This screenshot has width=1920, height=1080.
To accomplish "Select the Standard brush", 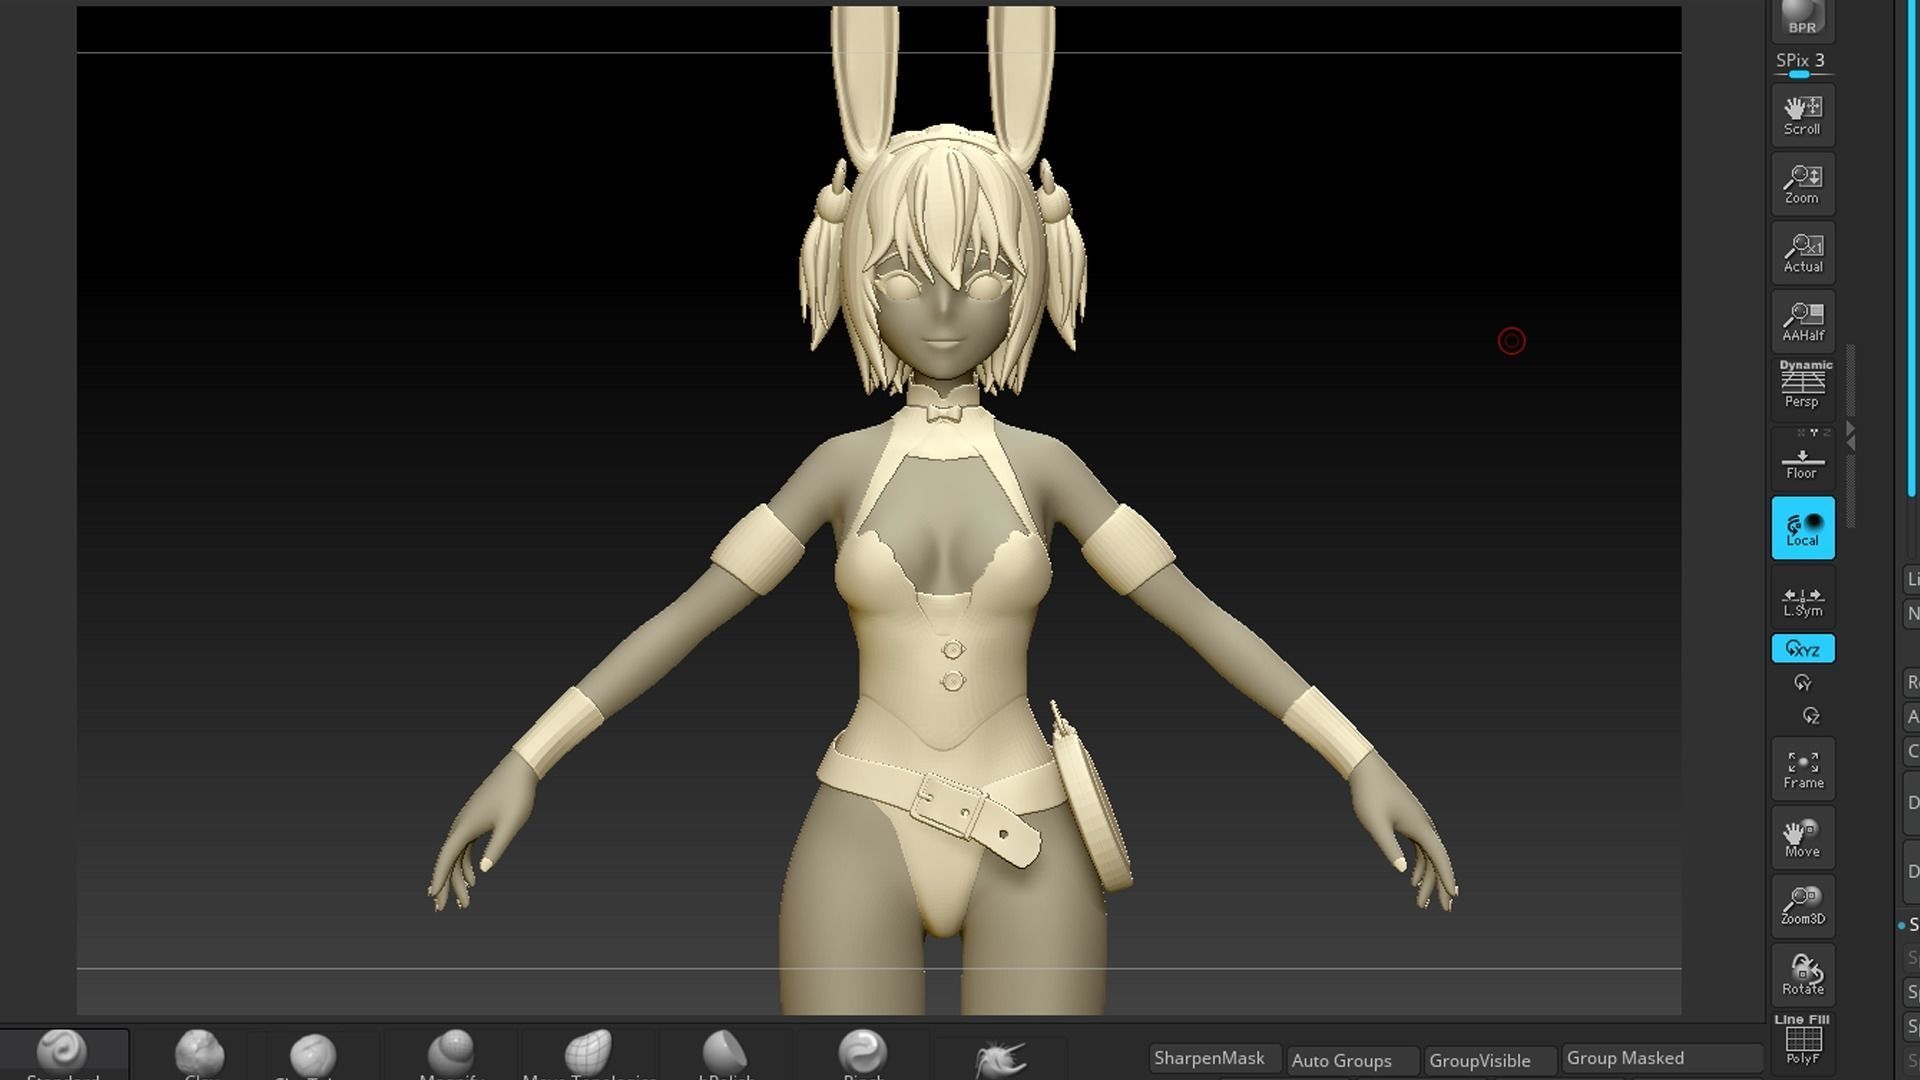I will (63, 1054).
